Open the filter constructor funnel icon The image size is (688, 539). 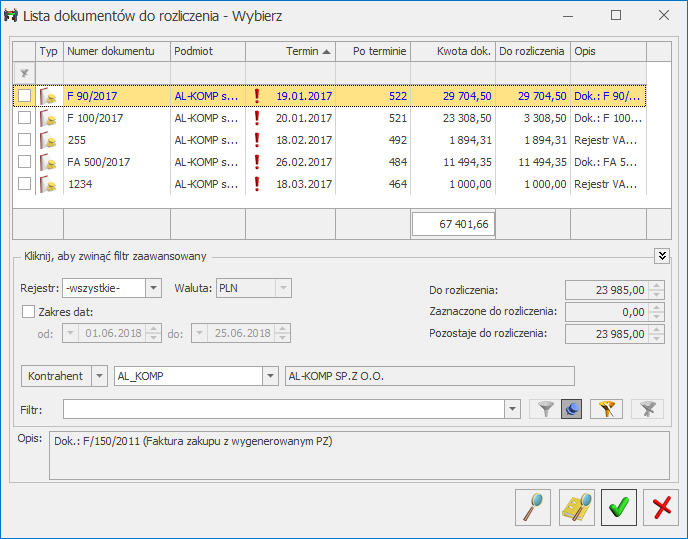[606, 409]
